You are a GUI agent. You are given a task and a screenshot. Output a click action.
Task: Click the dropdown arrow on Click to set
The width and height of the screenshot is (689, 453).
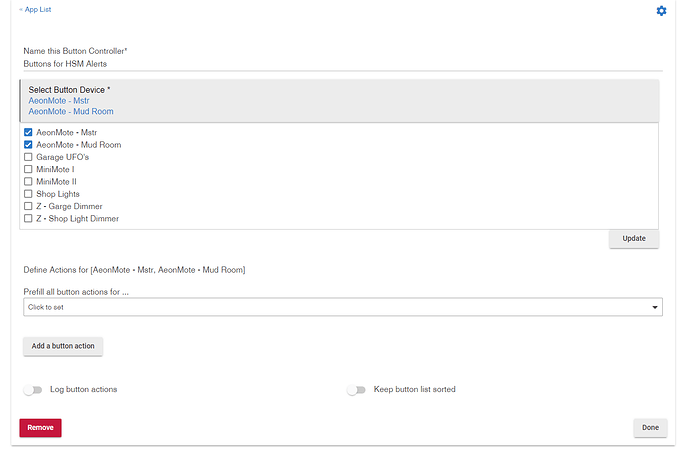[x=655, y=307]
